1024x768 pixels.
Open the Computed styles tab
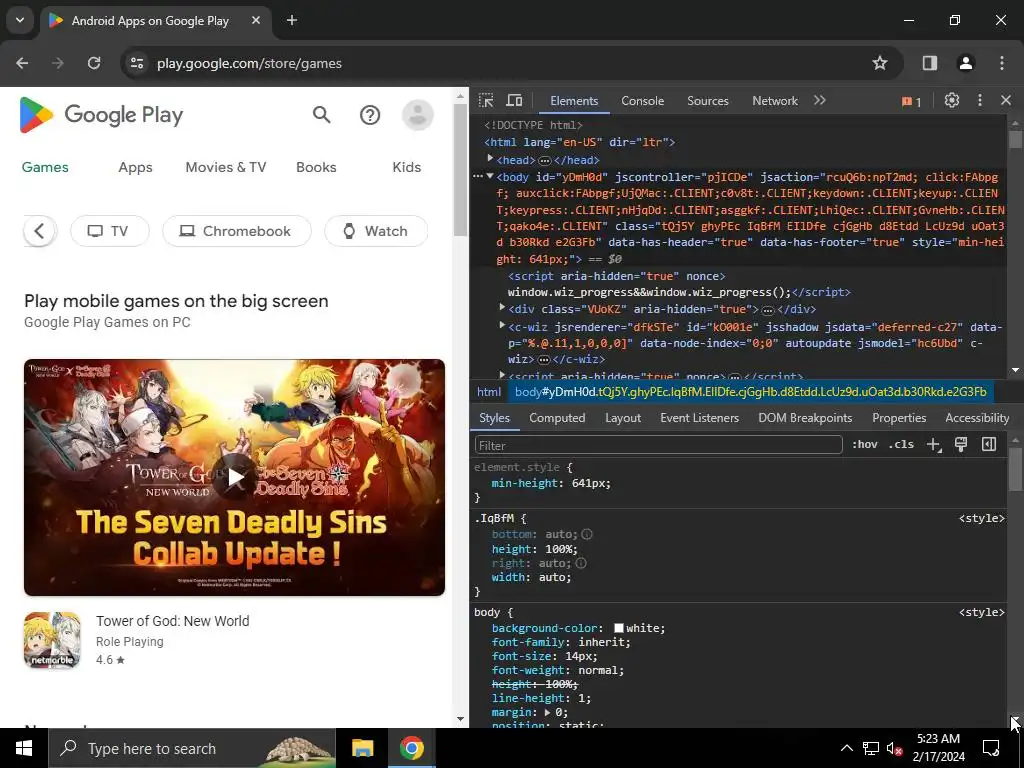pyautogui.click(x=557, y=418)
